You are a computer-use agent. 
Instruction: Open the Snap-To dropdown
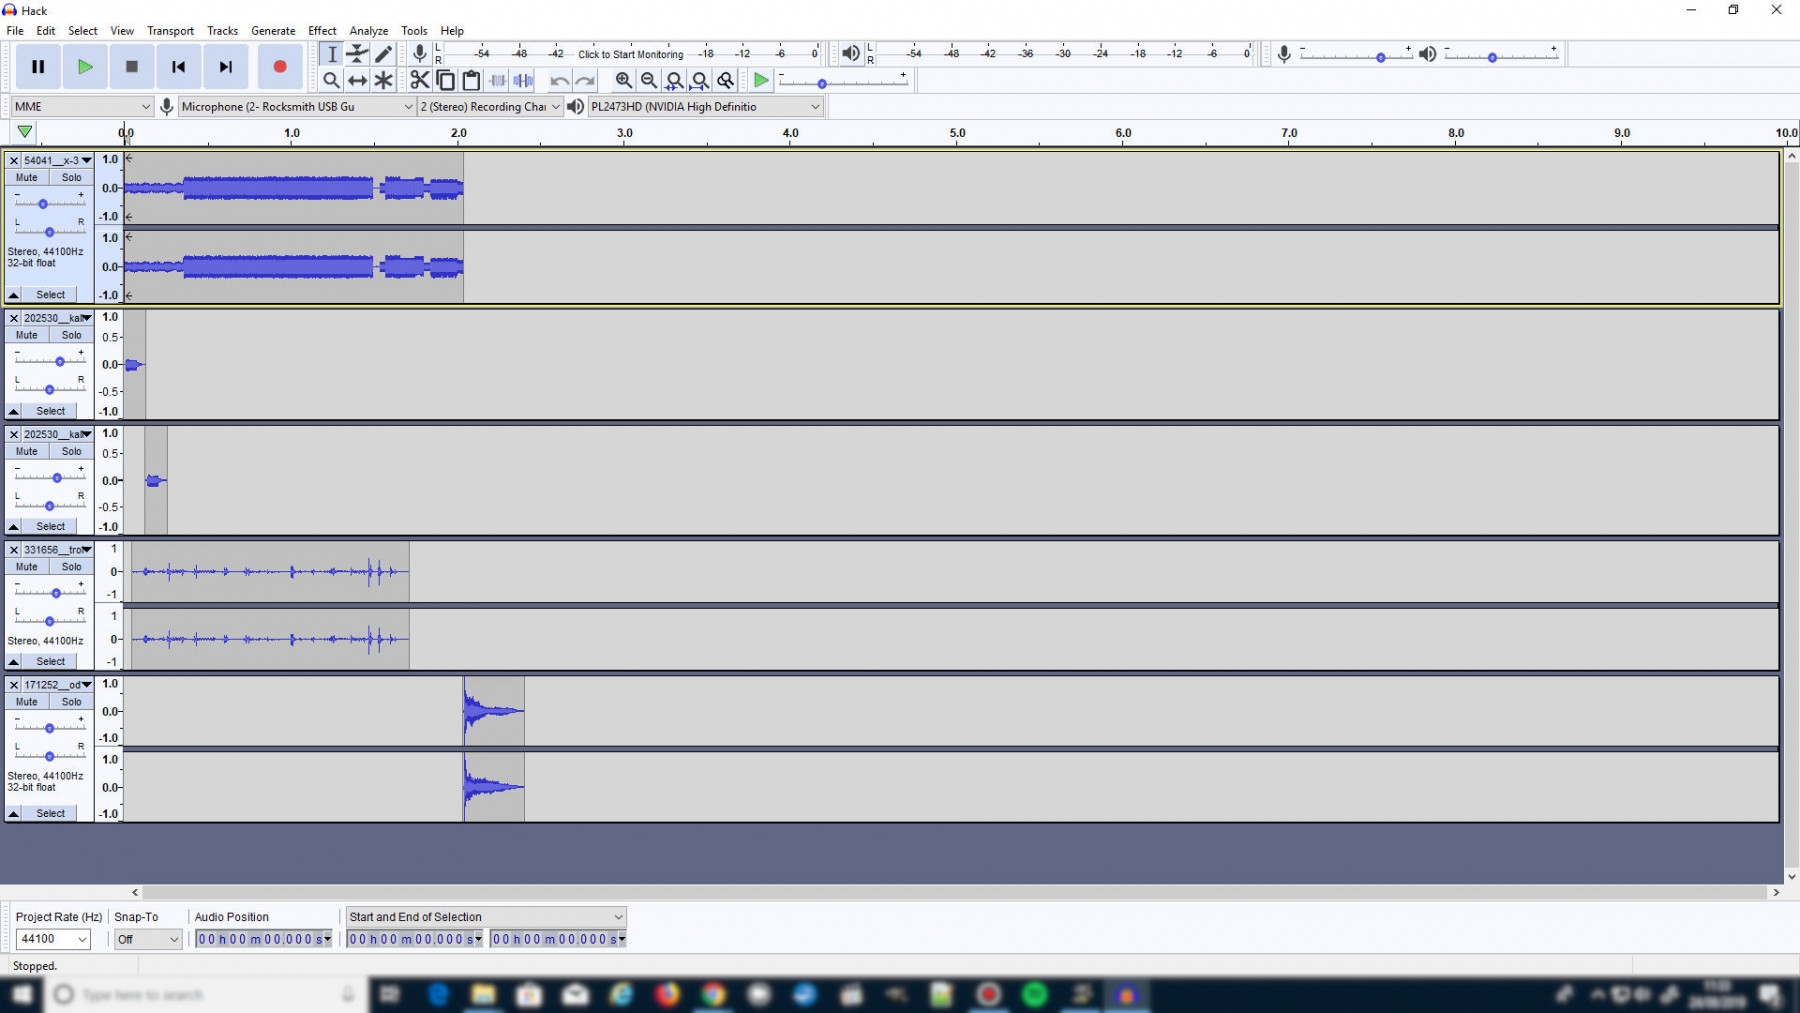147,939
